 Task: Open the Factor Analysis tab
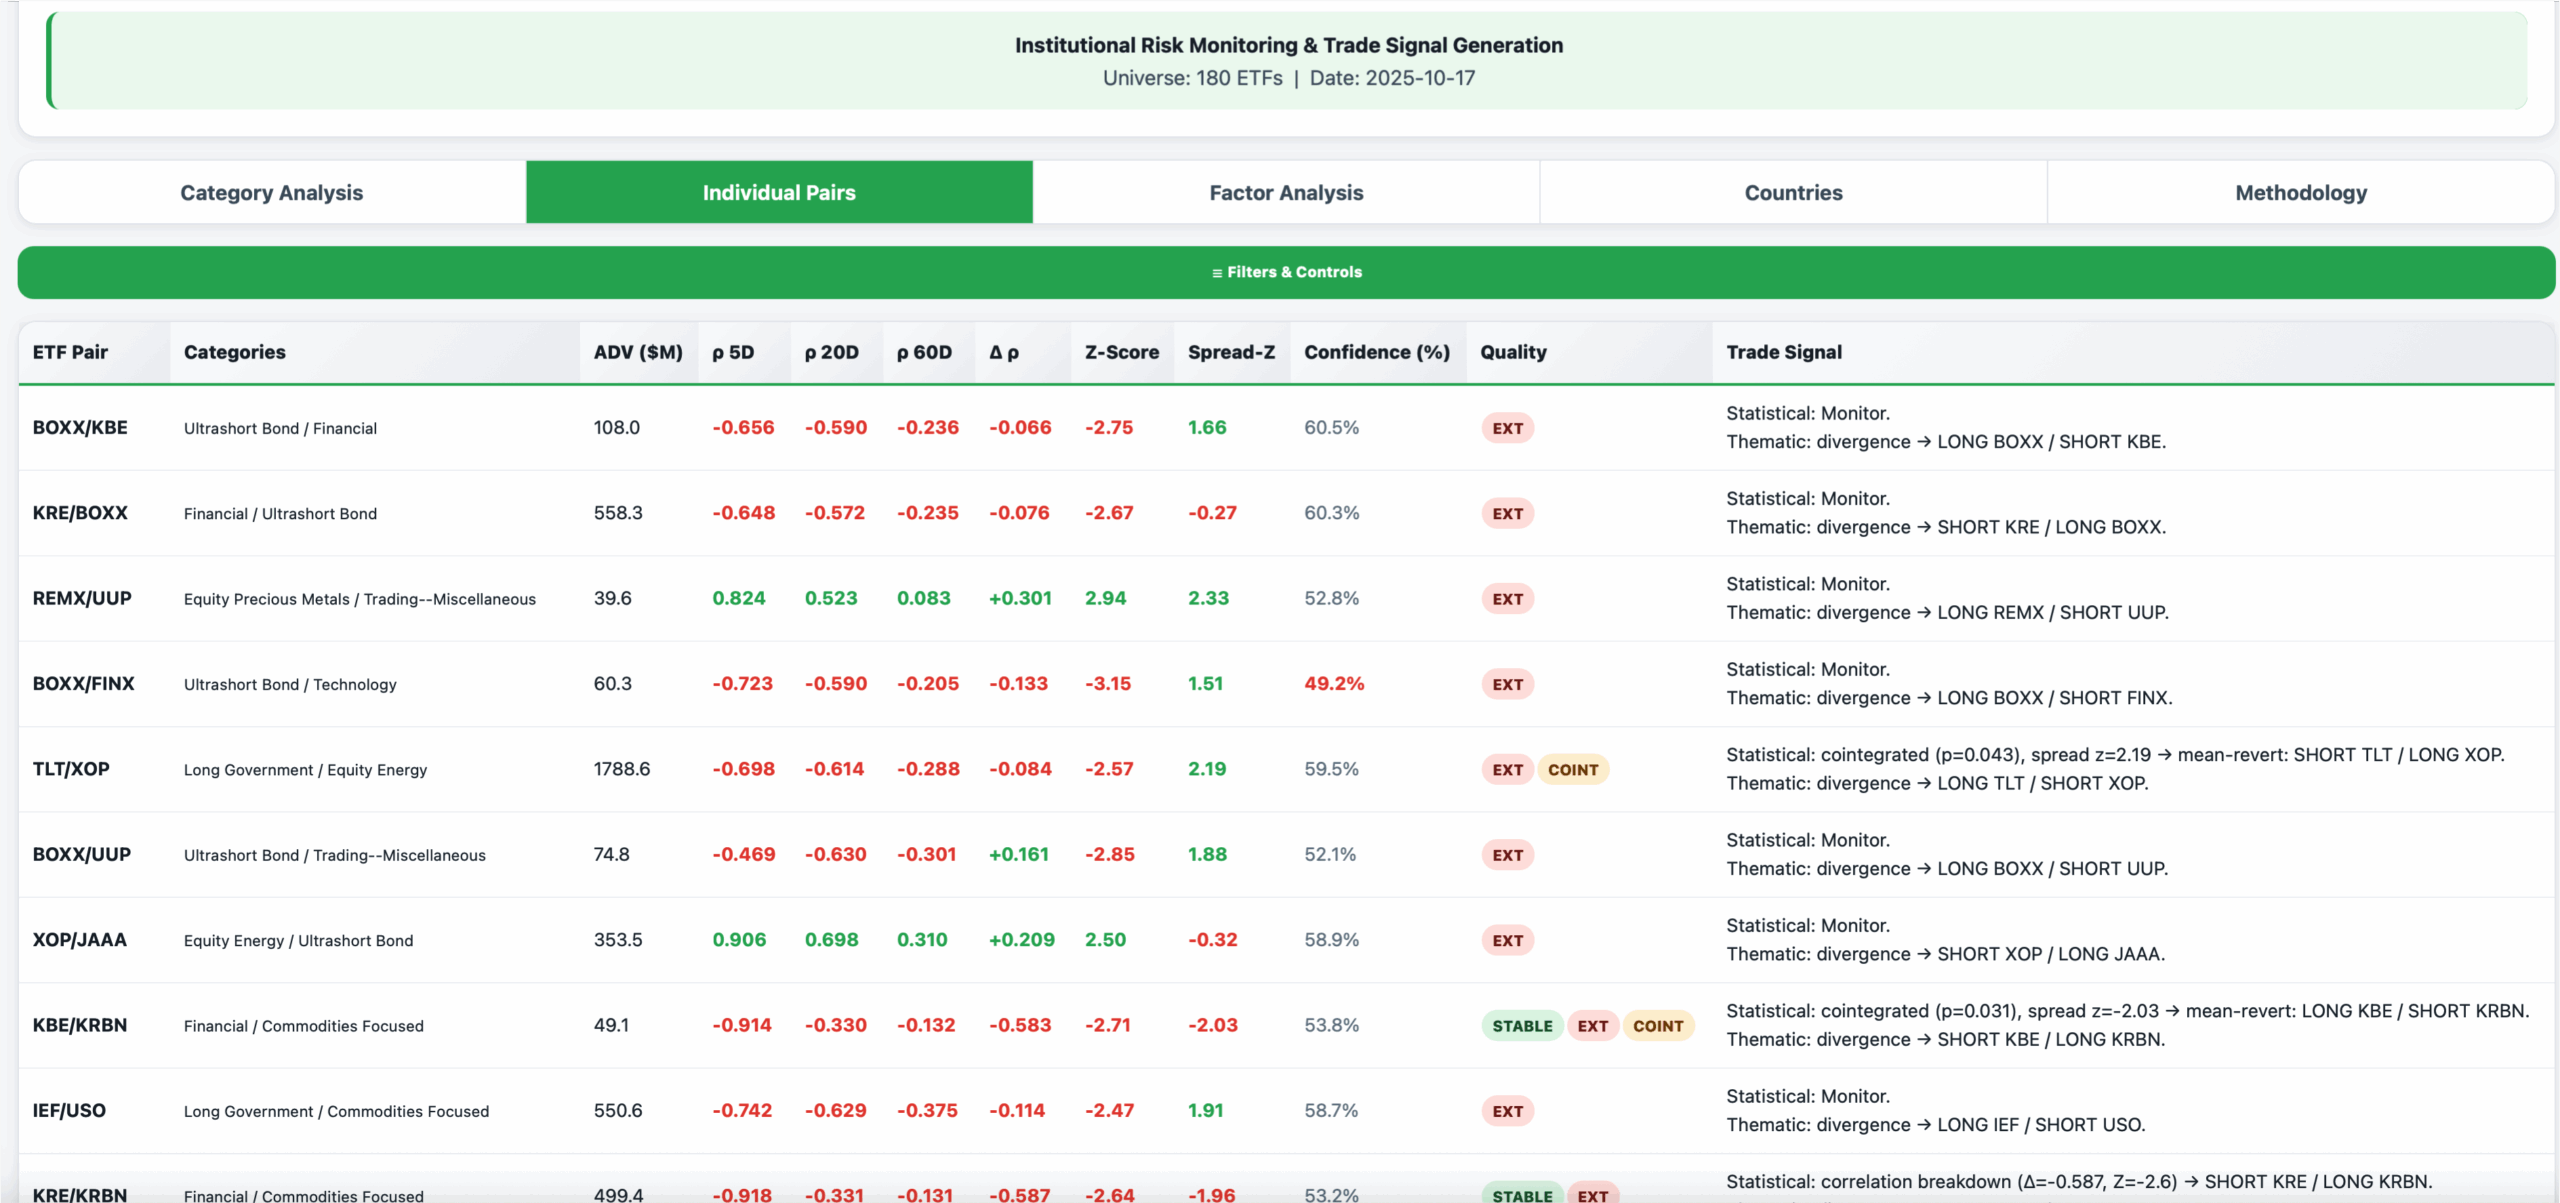pos(1286,192)
